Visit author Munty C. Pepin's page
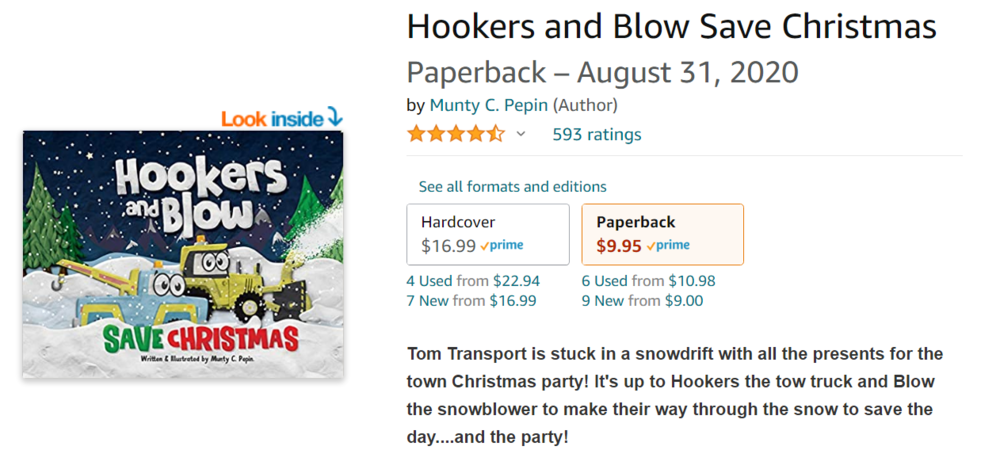Viewport: 1000px width, 469px height. (x=489, y=105)
